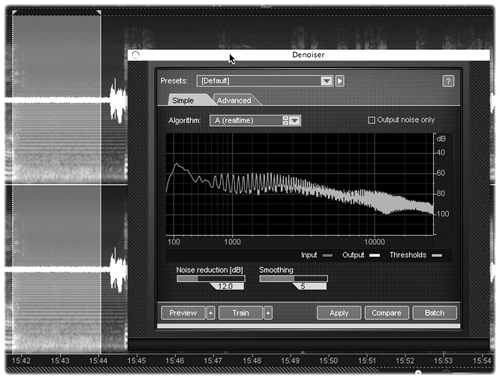
Task: Click the Smoothing value 5 field
Action: pos(310,286)
